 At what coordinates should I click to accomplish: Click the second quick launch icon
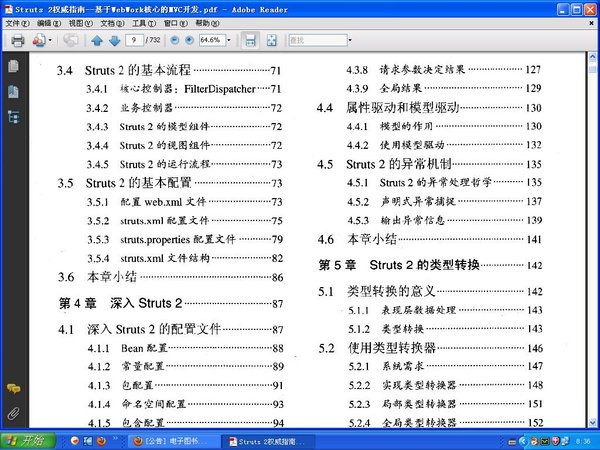(x=88, y=441)
